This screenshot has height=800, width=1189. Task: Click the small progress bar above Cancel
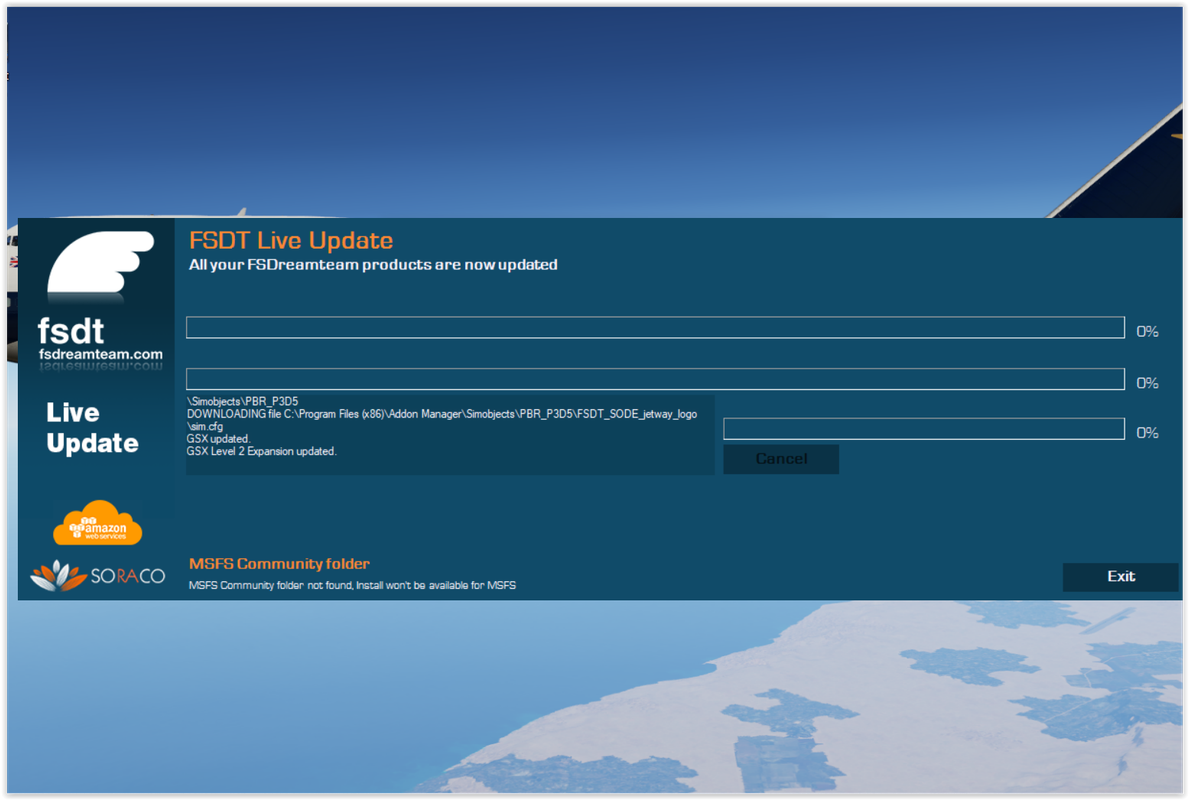click(x=924, y=428)
